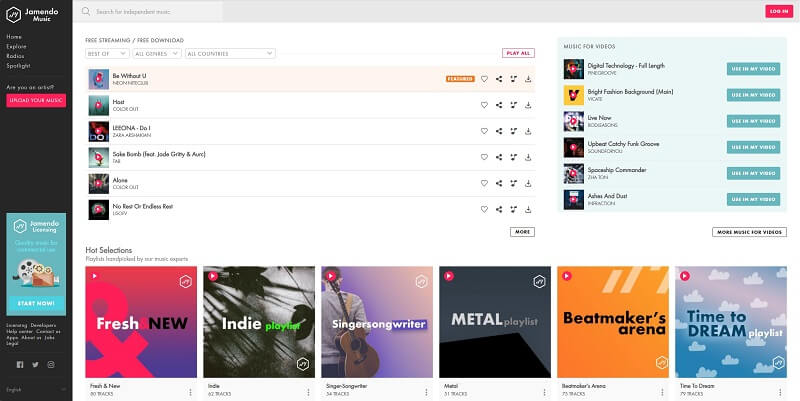Download the track No Rest Or Endless Rest
Screen dimensions: 800x401
(528, 209)
